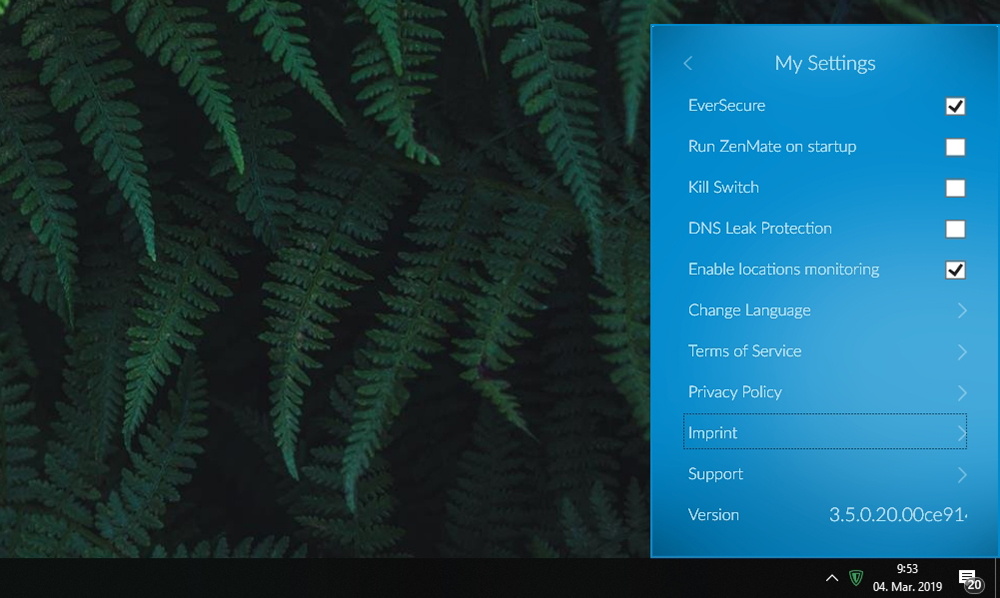This screenshot has width=1000, height=598.
Task: Click the My Settings panel title
Action: point(825,63)
